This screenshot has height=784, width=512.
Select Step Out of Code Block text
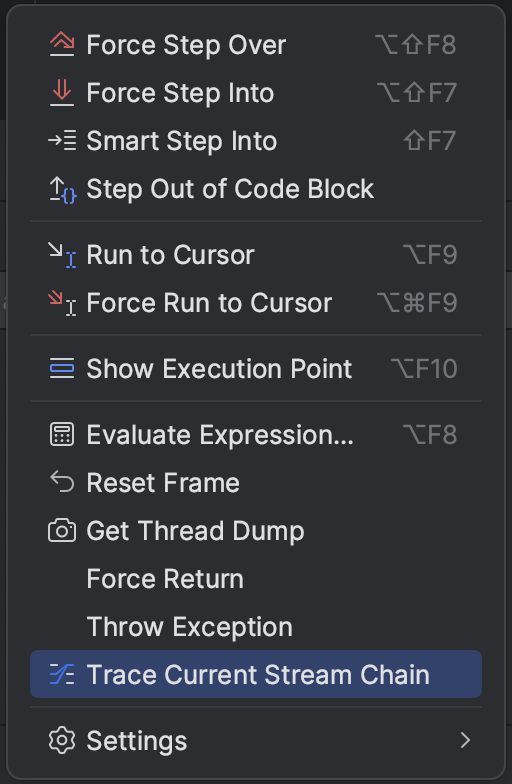230,190
